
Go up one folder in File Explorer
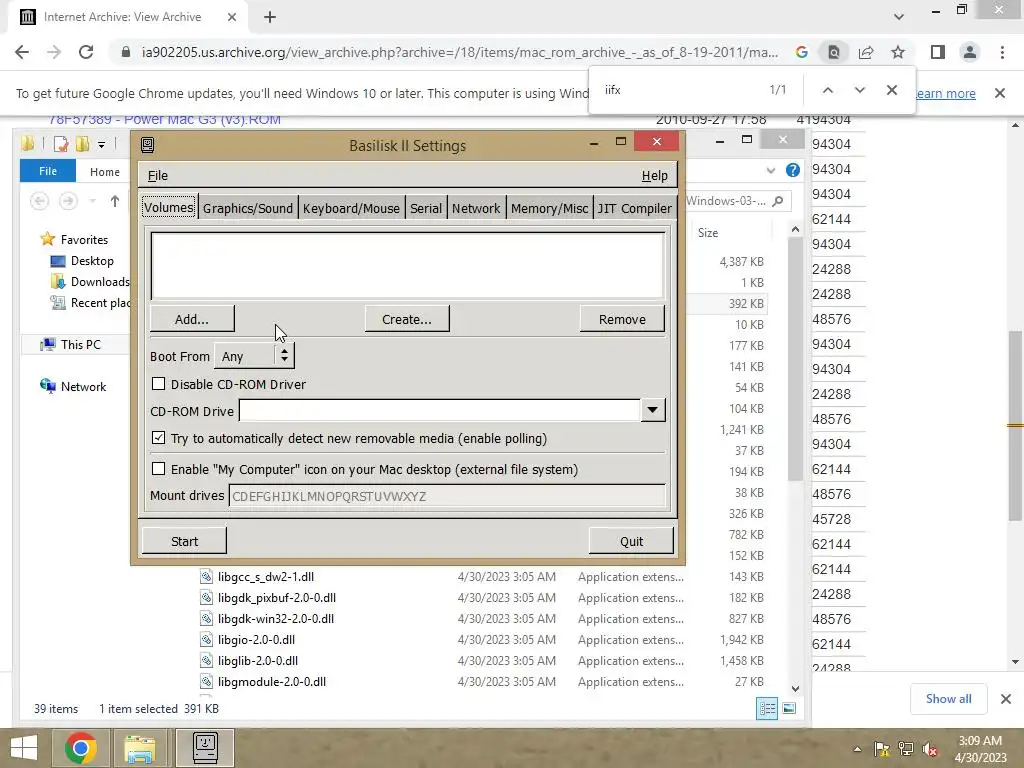point(115,201)
